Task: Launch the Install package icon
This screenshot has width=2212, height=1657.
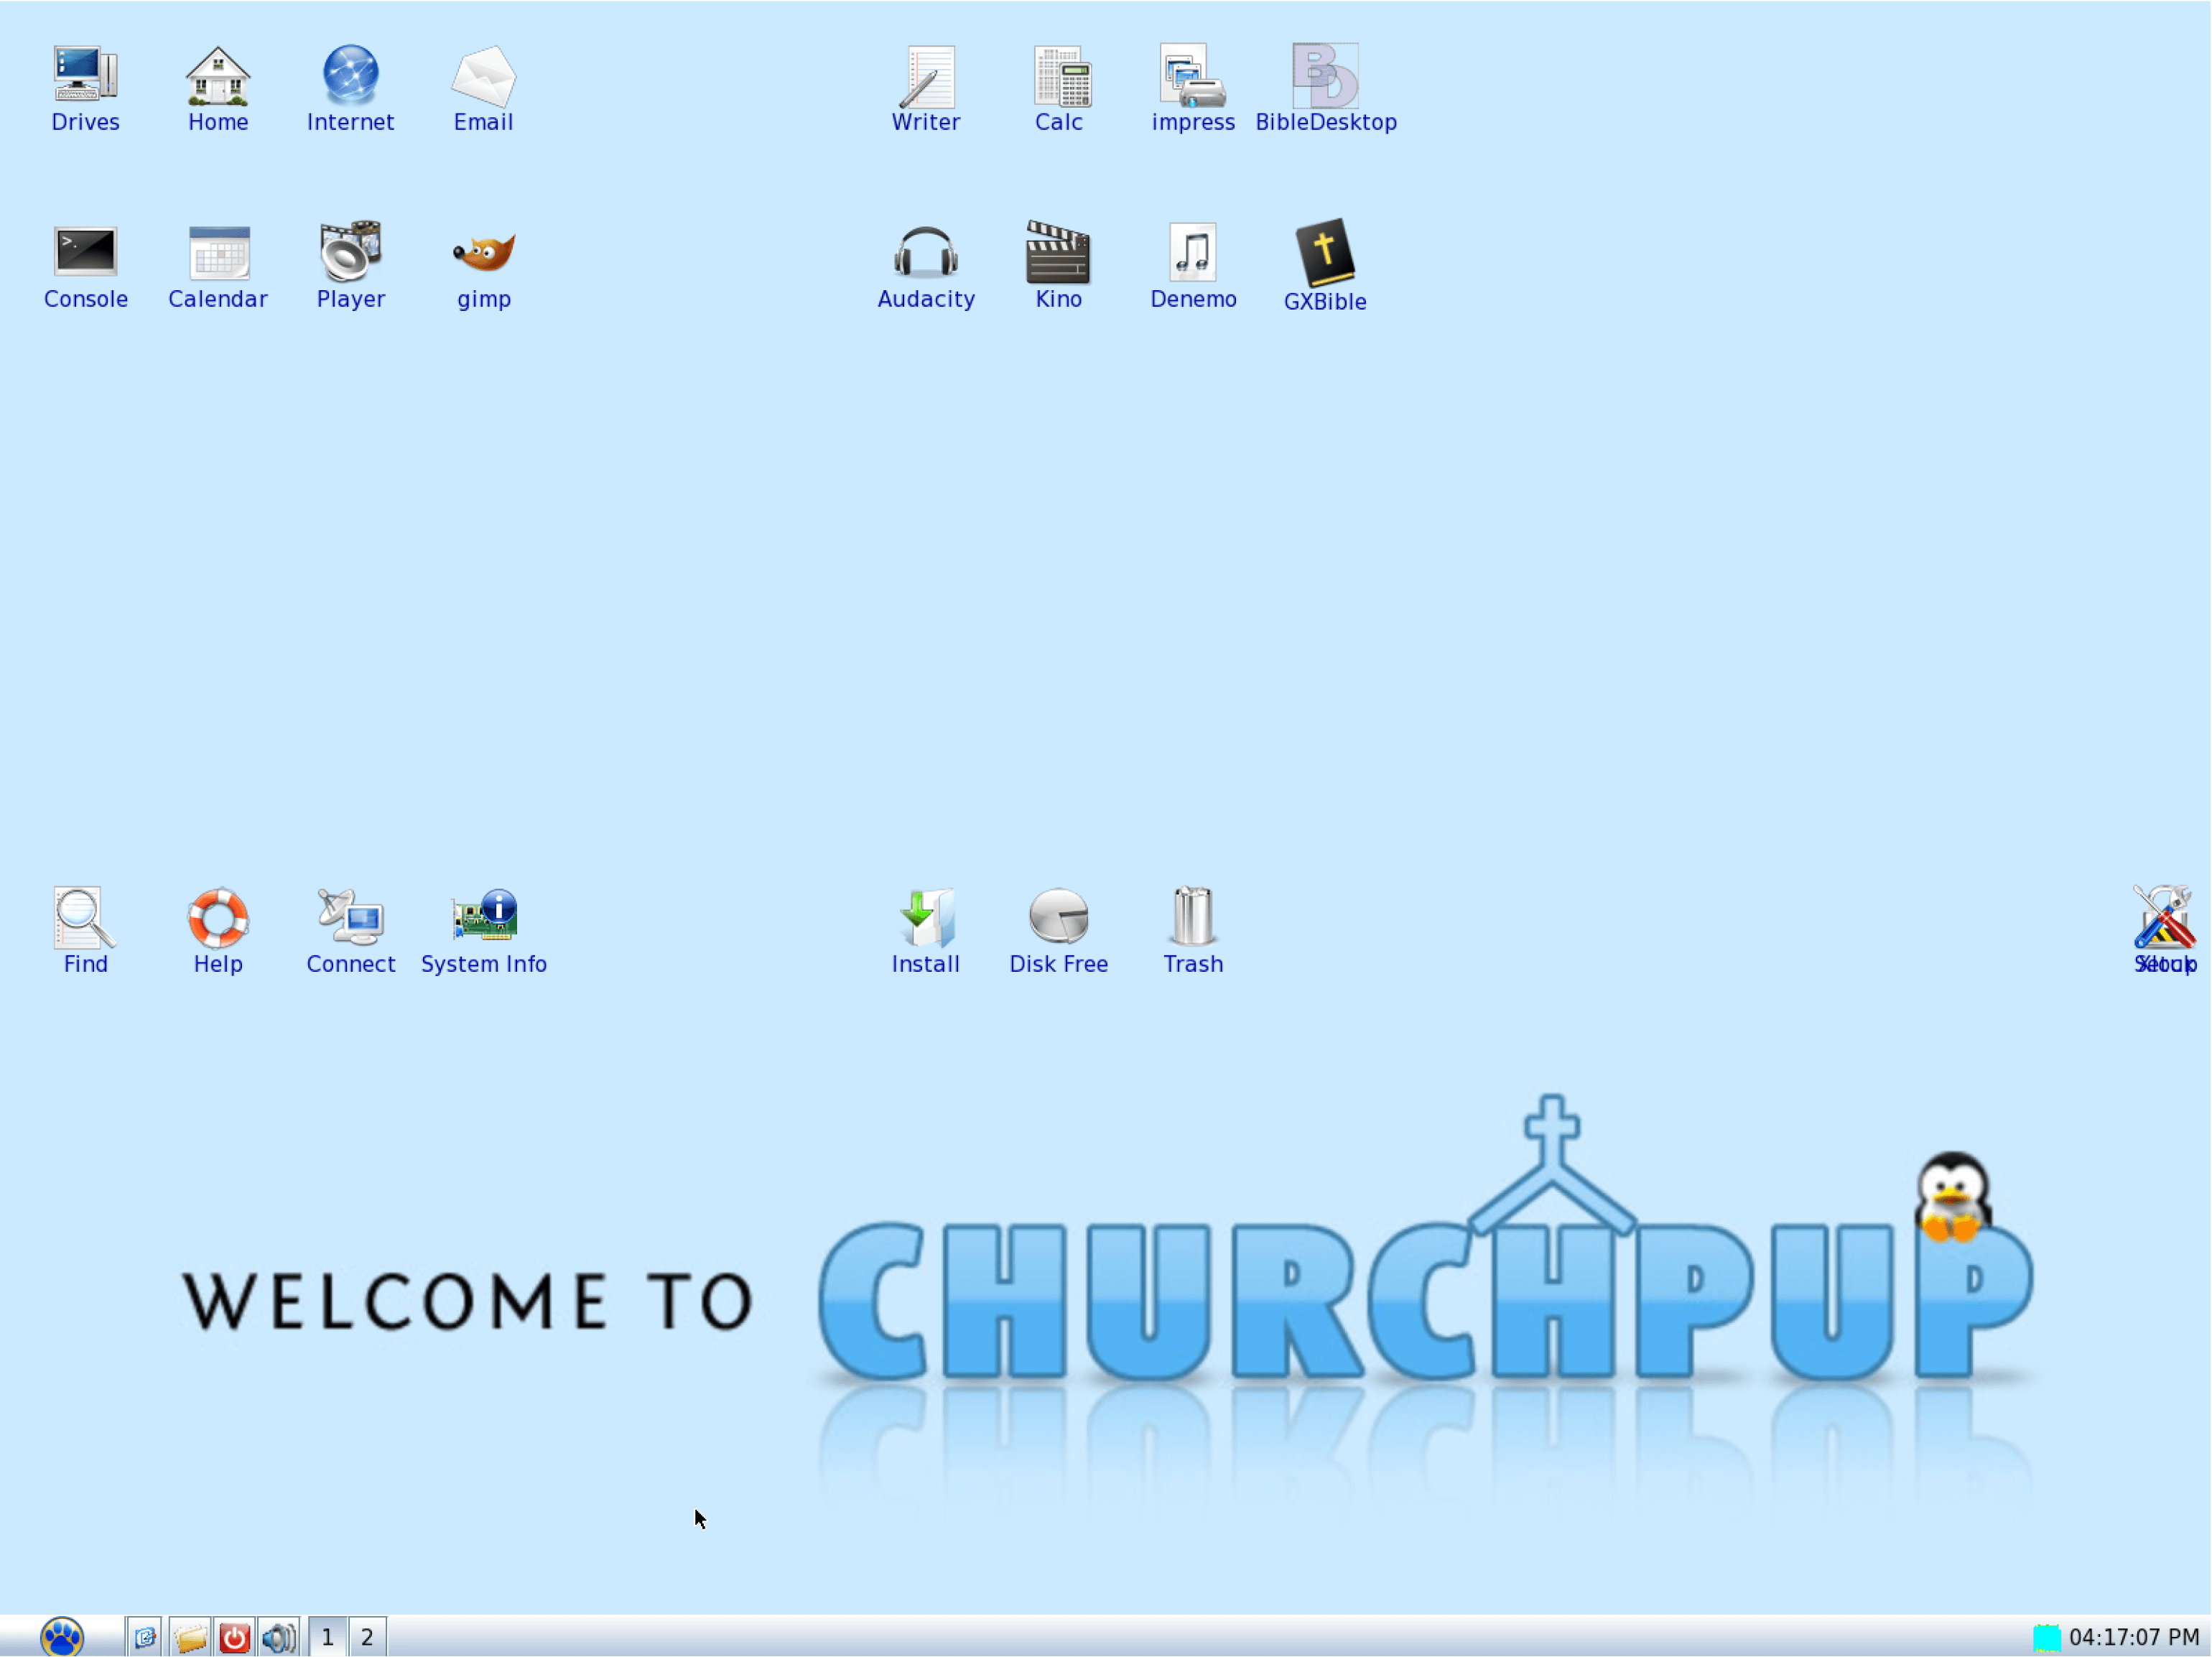Action: [x=926, y=917]
